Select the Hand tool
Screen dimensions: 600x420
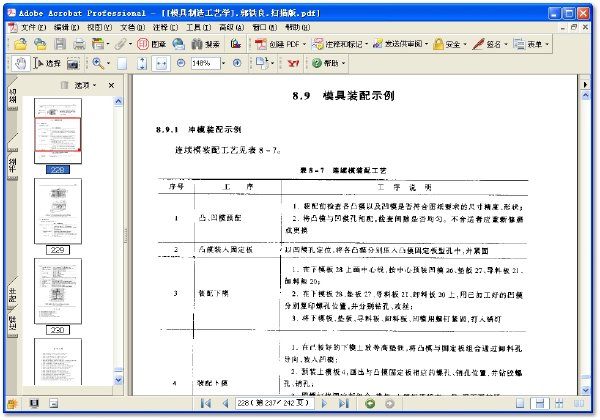click(20, 63)
